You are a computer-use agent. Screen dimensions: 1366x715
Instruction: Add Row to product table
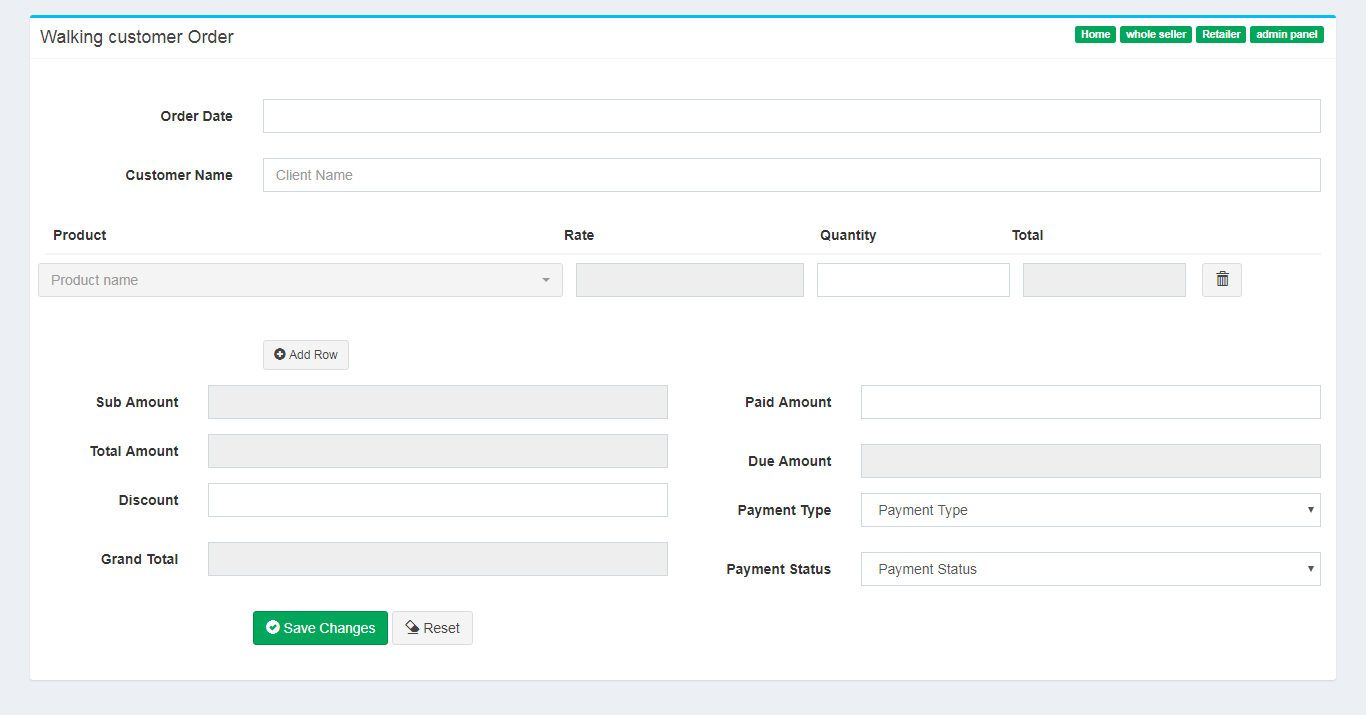[x=306, y=355]
